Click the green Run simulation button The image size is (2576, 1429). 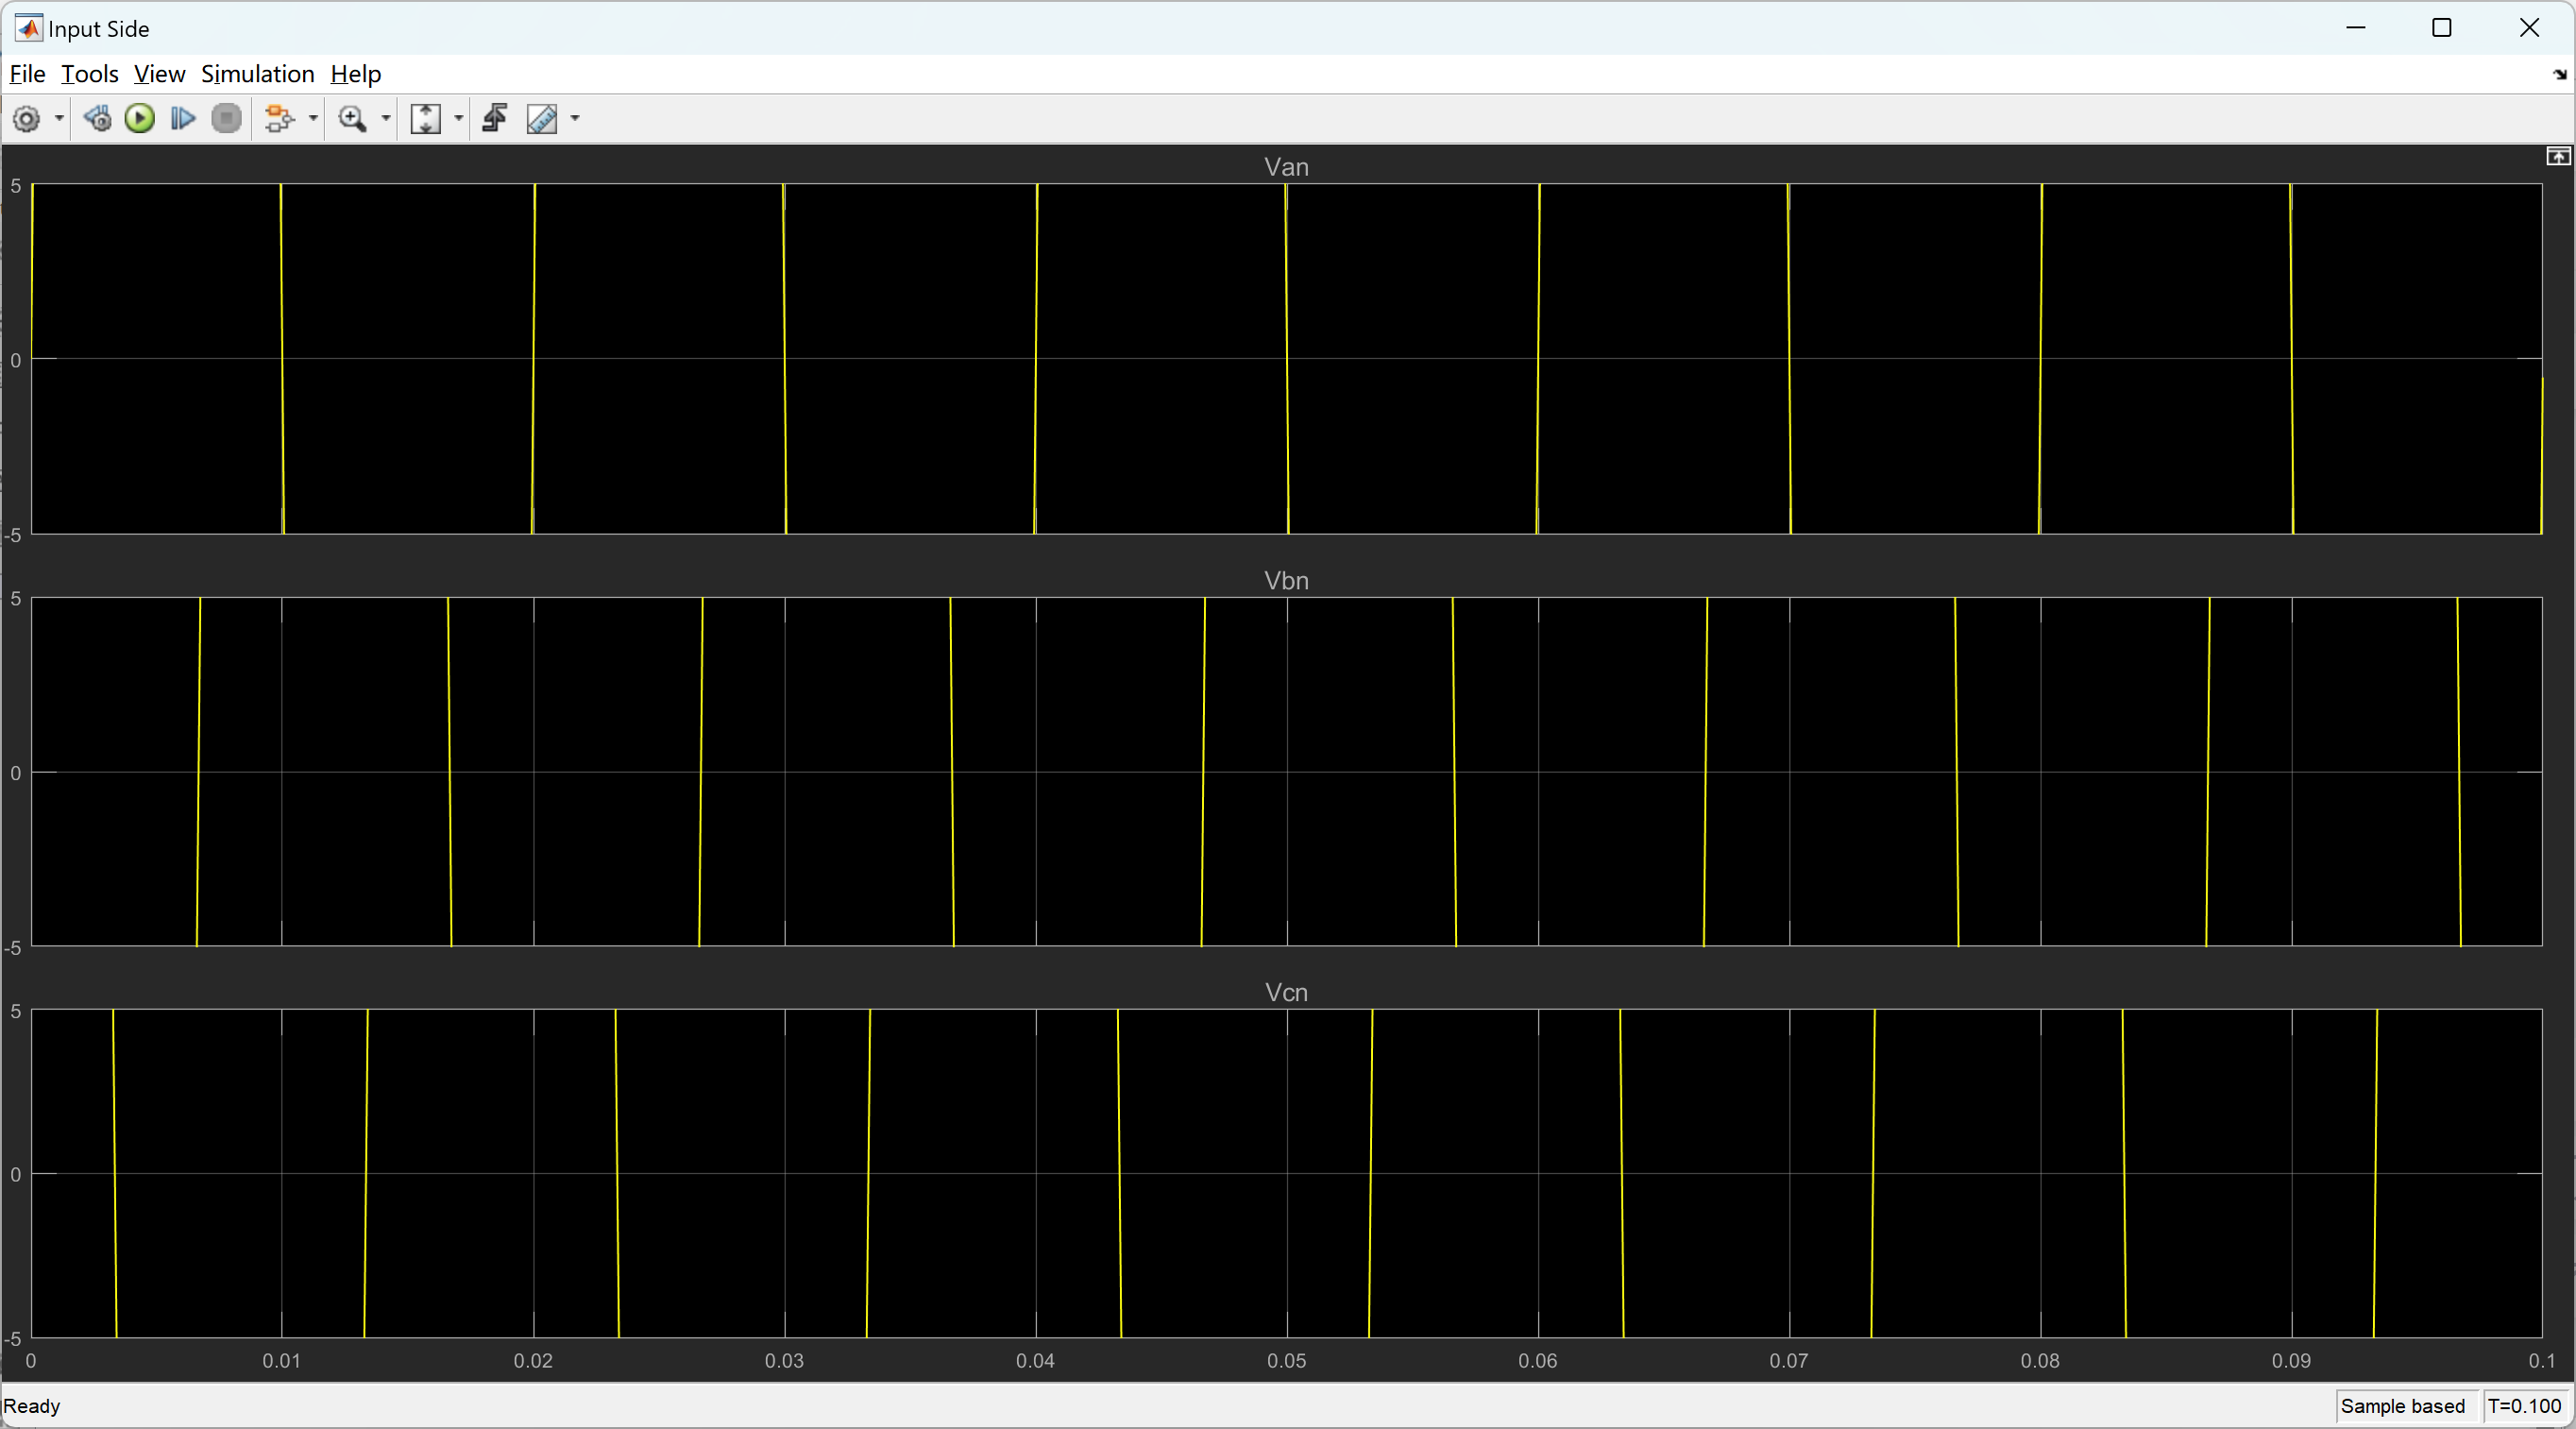pyautogui.click(x=140, y=119)
